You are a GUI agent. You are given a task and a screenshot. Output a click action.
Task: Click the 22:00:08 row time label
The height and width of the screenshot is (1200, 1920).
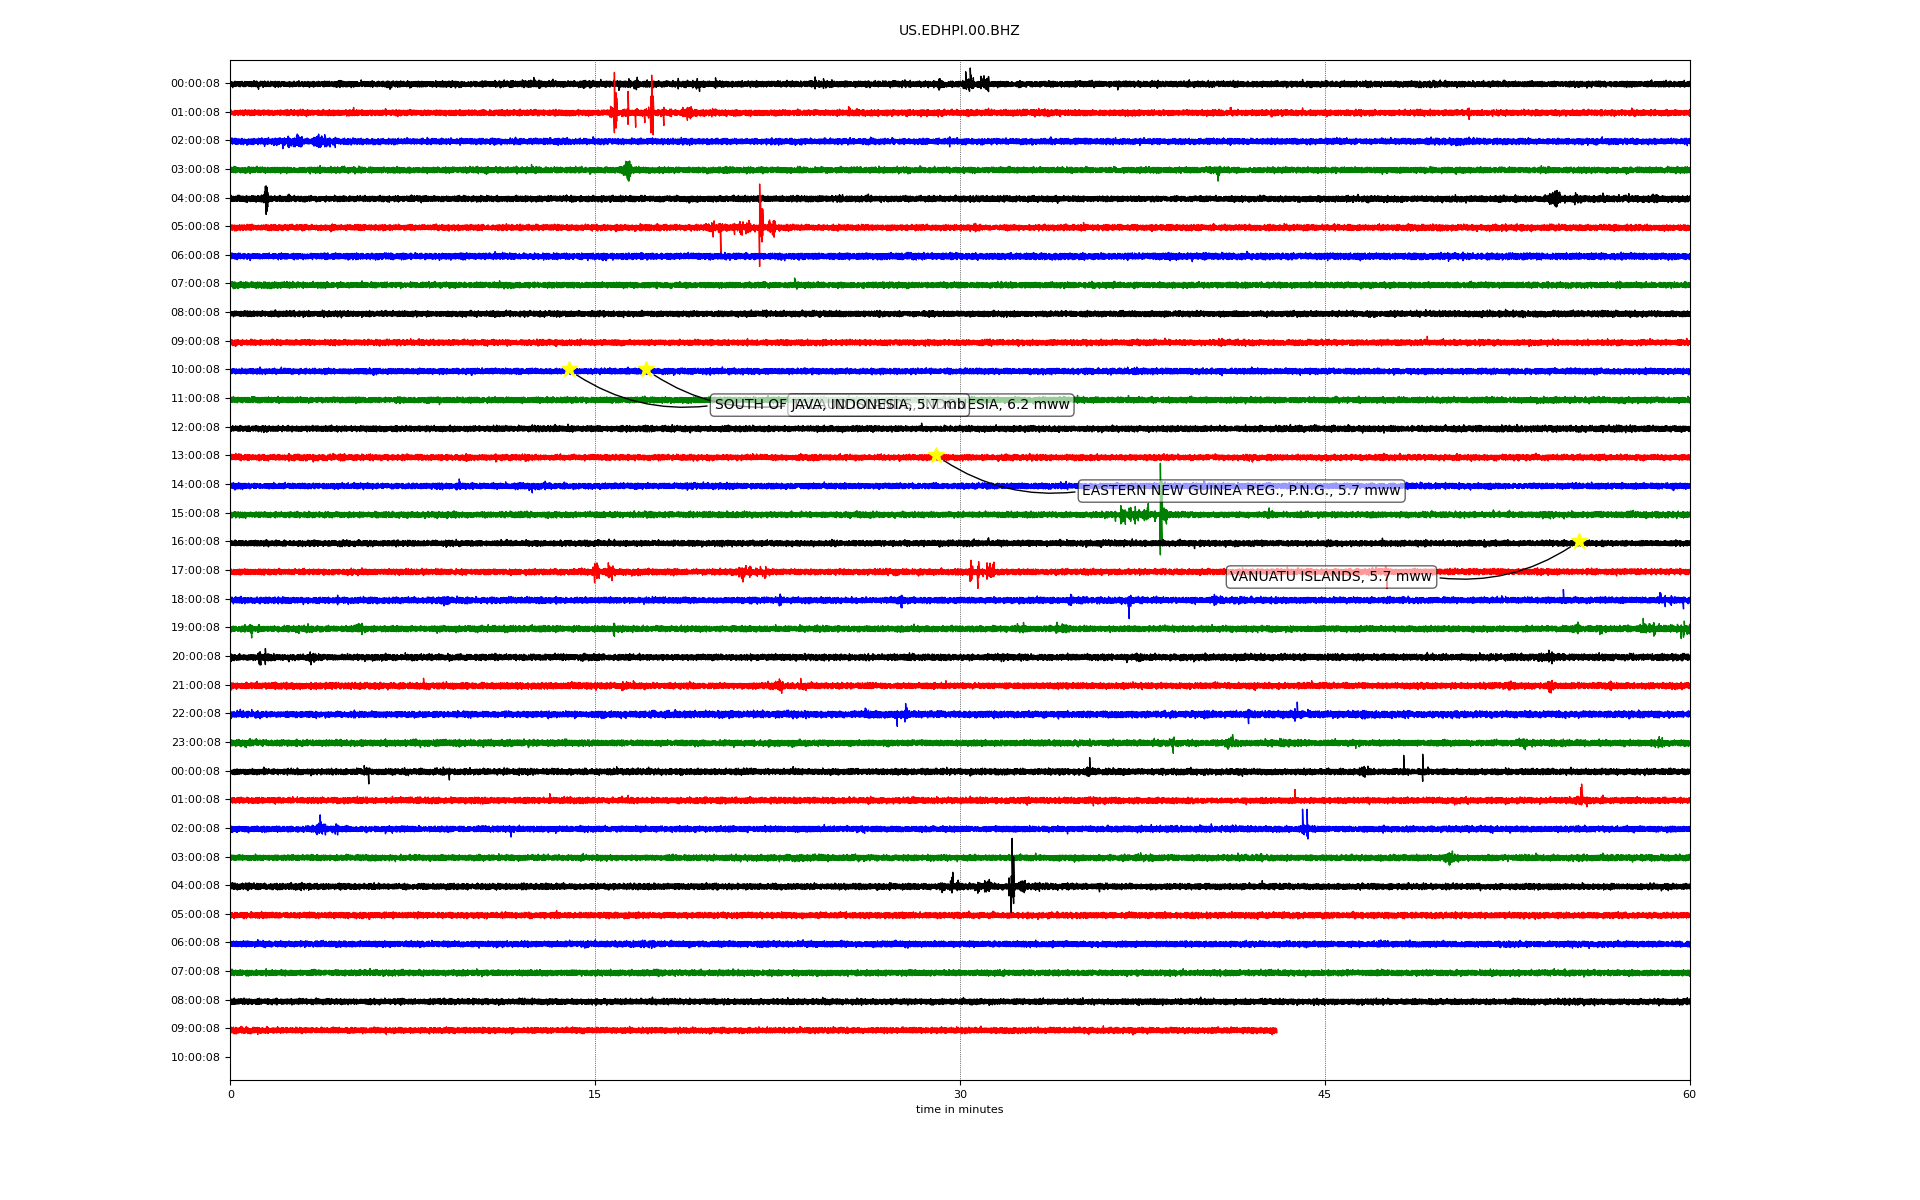[195, 714]
